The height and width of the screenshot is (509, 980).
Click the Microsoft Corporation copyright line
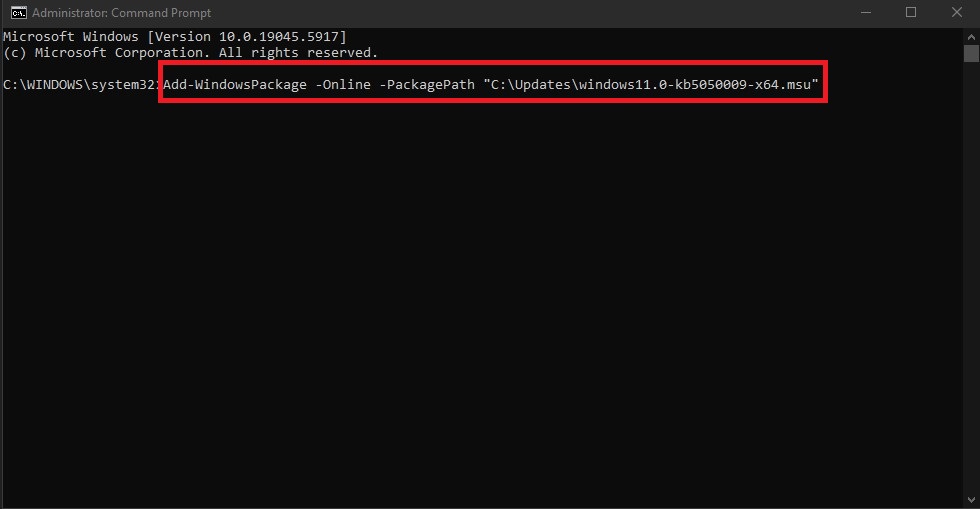pyautogui.click(x=190, y=52)
